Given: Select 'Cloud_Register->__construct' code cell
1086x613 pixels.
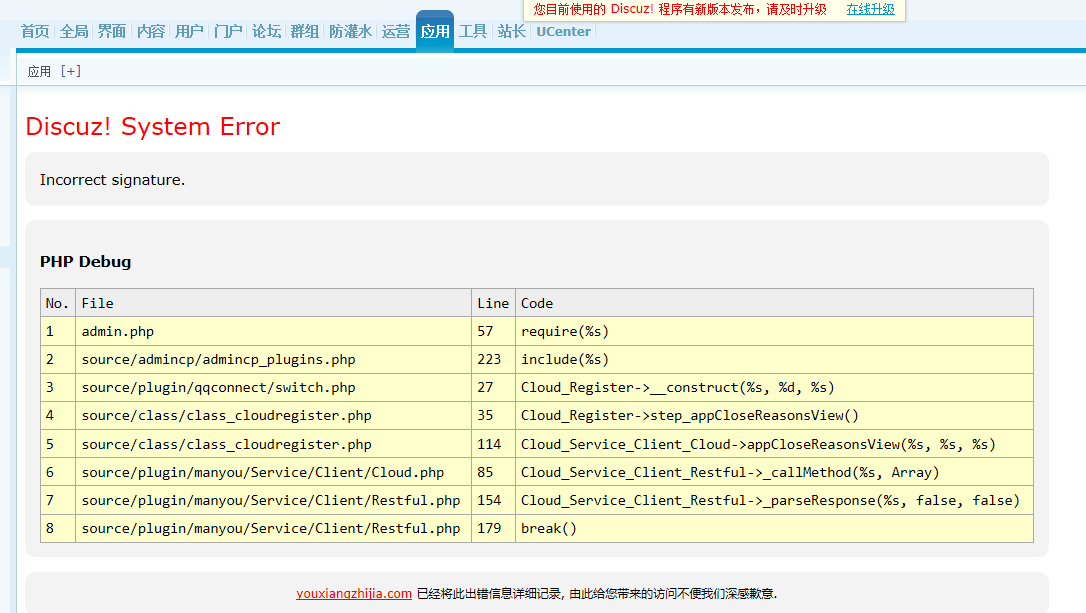Looking at the screenshot, I should pyautogui.click(x=774, y=387).
